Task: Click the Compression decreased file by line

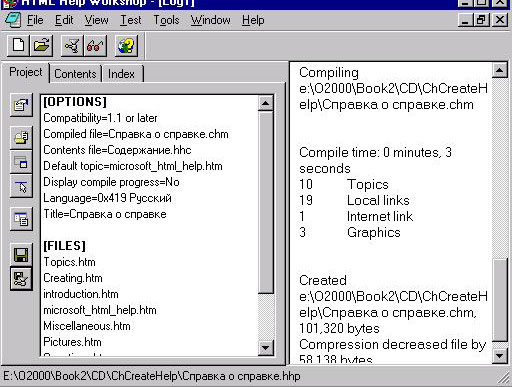Action: point(393,345)
